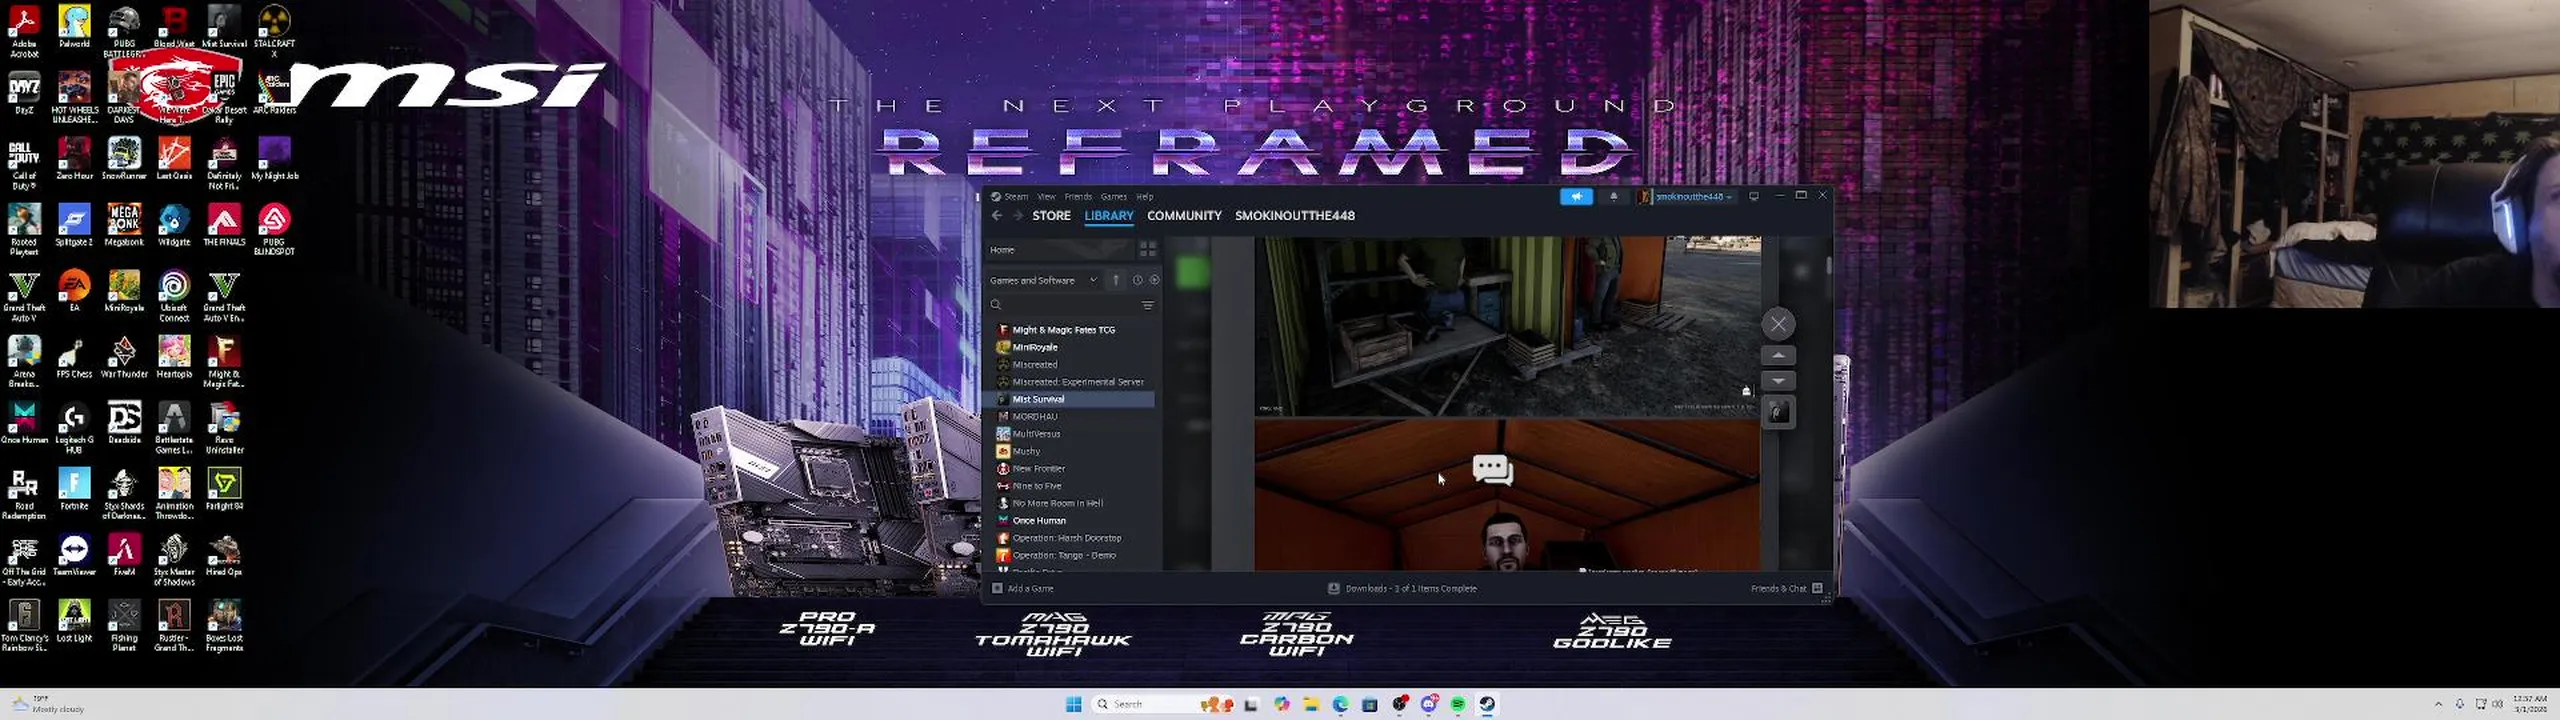The image size is (2560, 720).
Task: Open Microsoft Edge from the taskbar
Action: coord(1340,704)
